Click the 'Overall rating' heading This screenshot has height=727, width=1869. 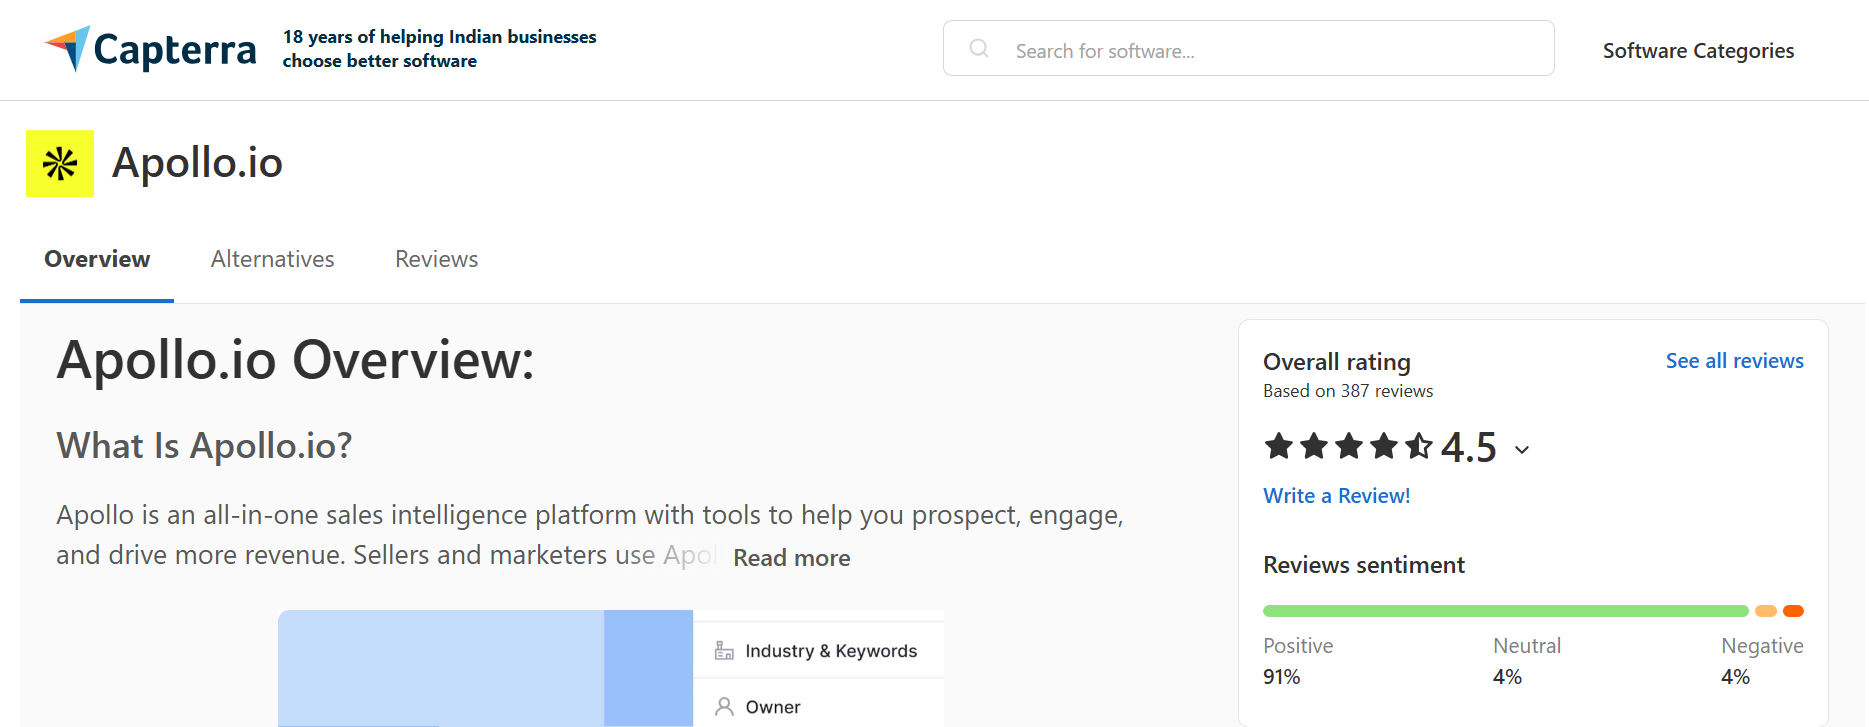click(1337, 362)
